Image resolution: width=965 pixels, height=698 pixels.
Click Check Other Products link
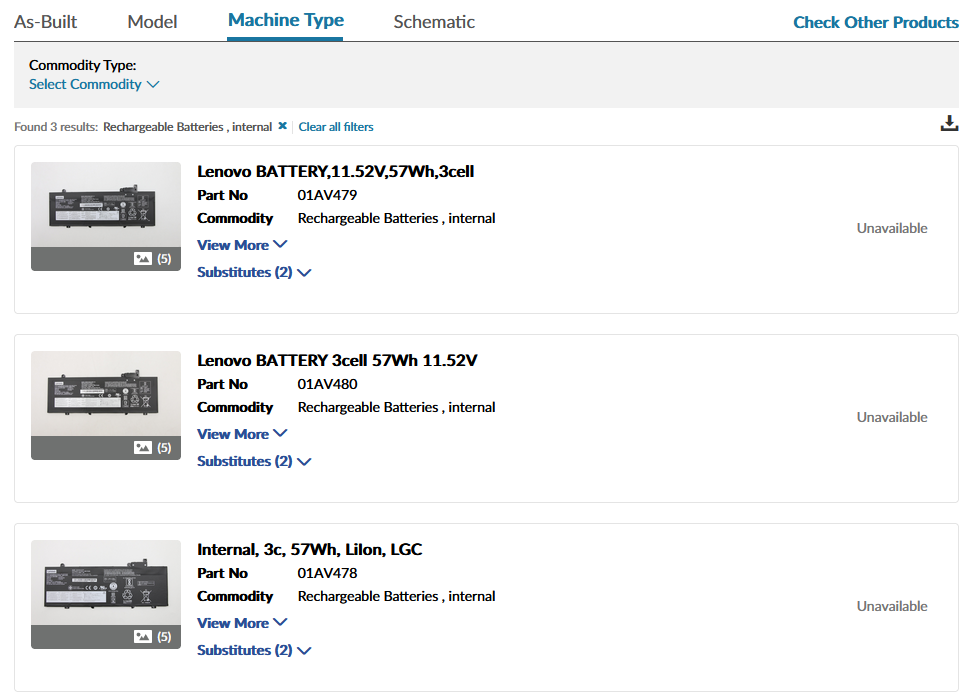click(x=875, y=22)
